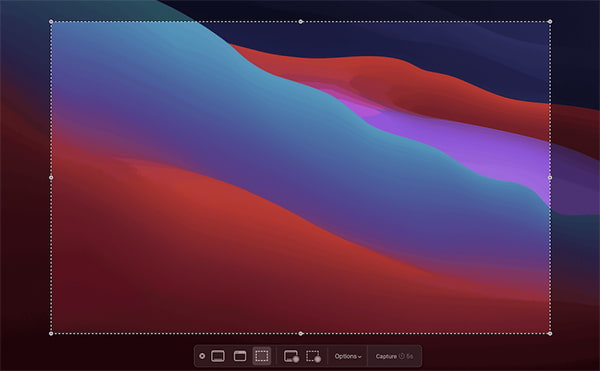The width and height of the screenshot is (600, 371).
Task: Click the bottom-right selection corner handle
Action: [550, 334]
